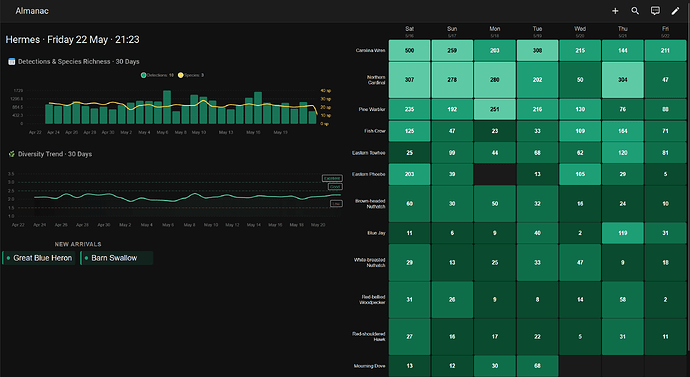Screen dimensions: 690x377
Task: Click the Carolina Wren row label
Action: 371,51
